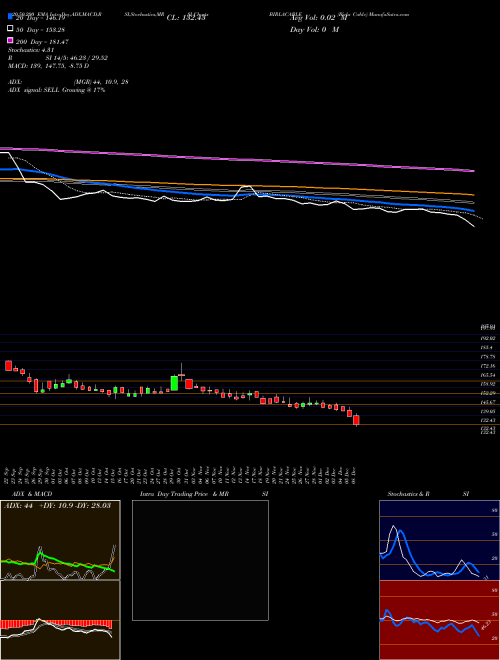Click the empty Intra Day Trading Price chart box

click(200, 560)
